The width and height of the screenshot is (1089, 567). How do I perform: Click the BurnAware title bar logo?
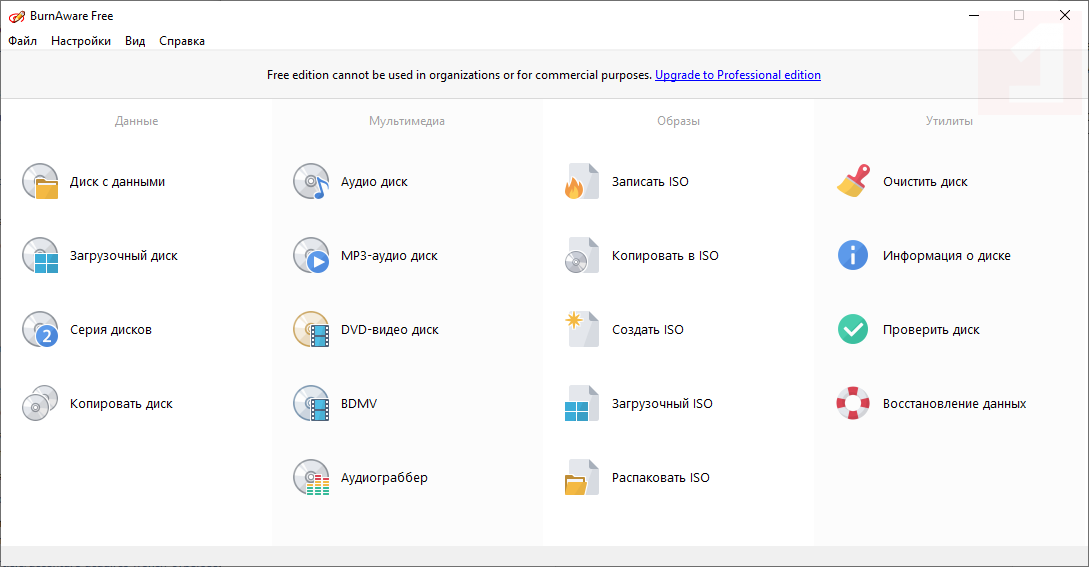(17, 16)
